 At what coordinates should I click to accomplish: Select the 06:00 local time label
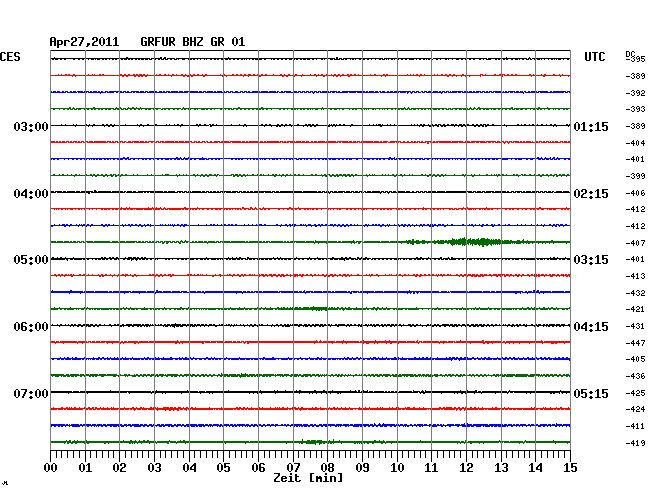point(31,327)
